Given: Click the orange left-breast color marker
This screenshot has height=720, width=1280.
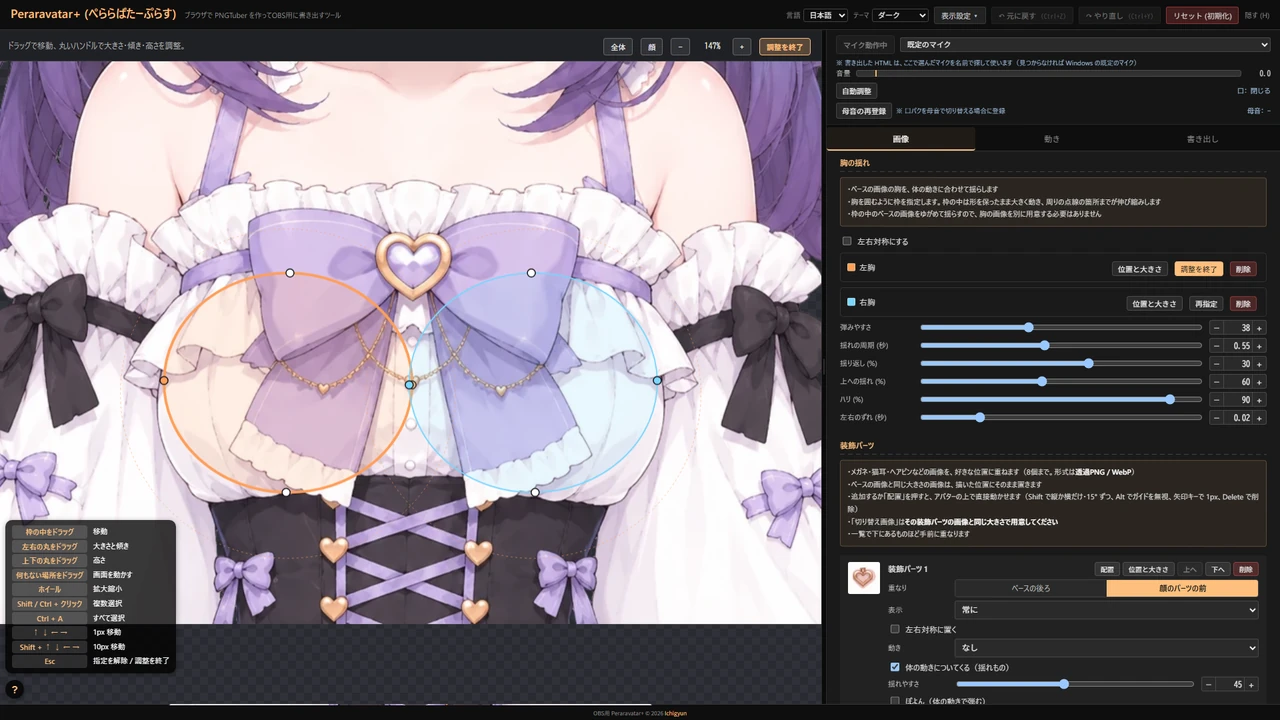Looking at the screenshot, I should (x=851, y=268).
